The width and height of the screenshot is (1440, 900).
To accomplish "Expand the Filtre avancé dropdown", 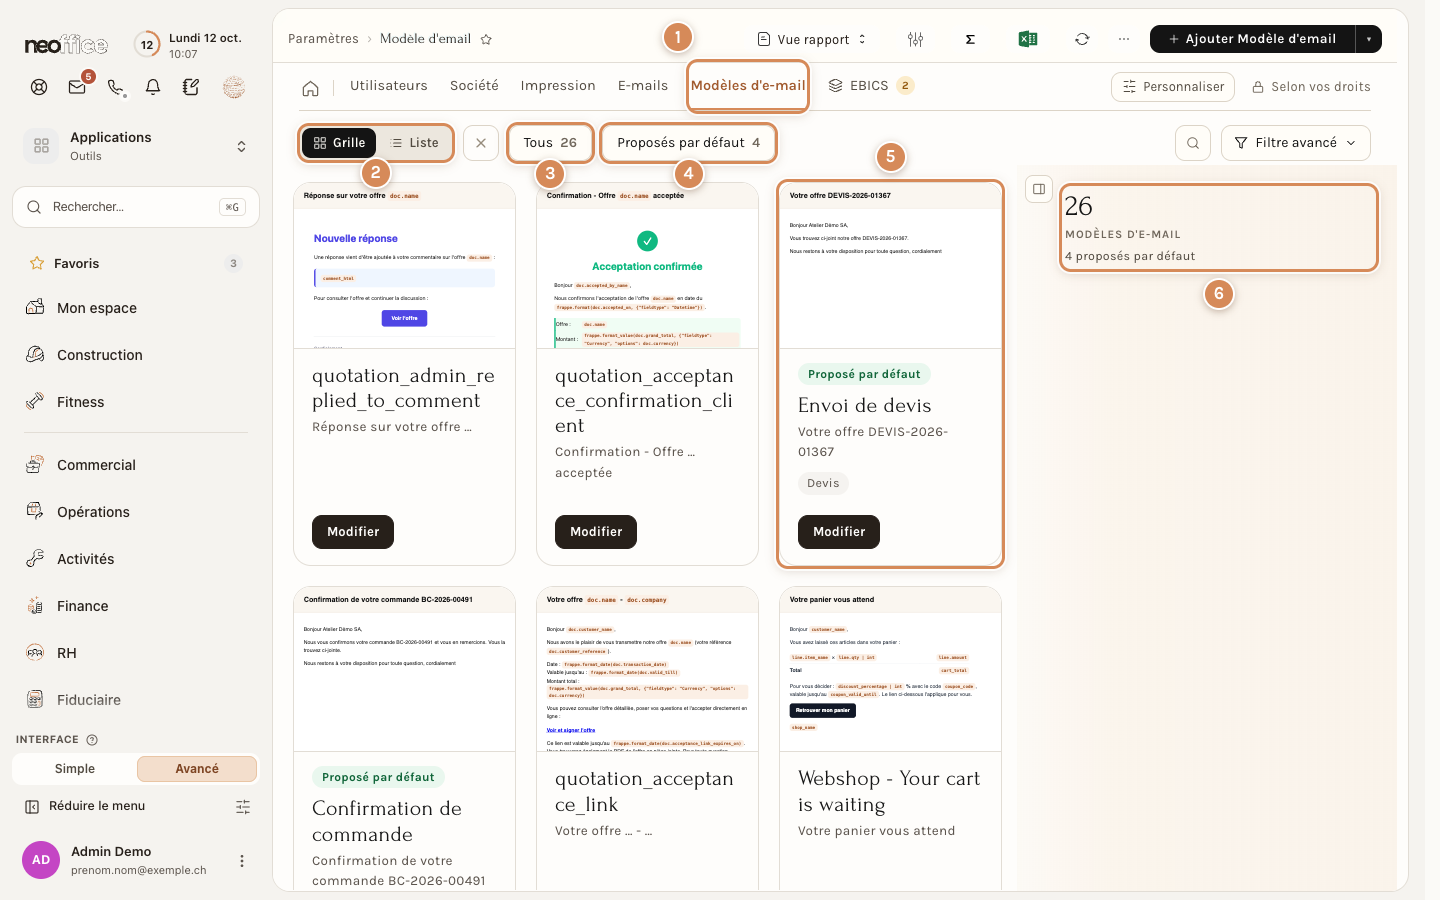I will pyautogui.click(x=1296, y=143).
